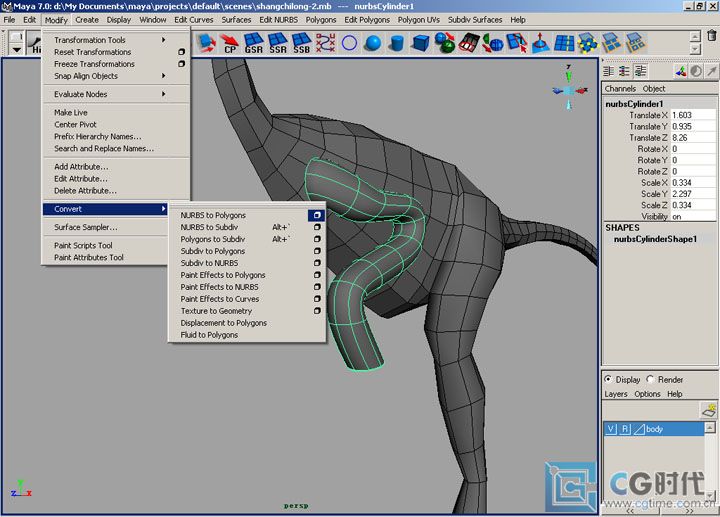720x517 pixels.
Task: Open the Object menu in Channel Box
Action: point(654,89)
